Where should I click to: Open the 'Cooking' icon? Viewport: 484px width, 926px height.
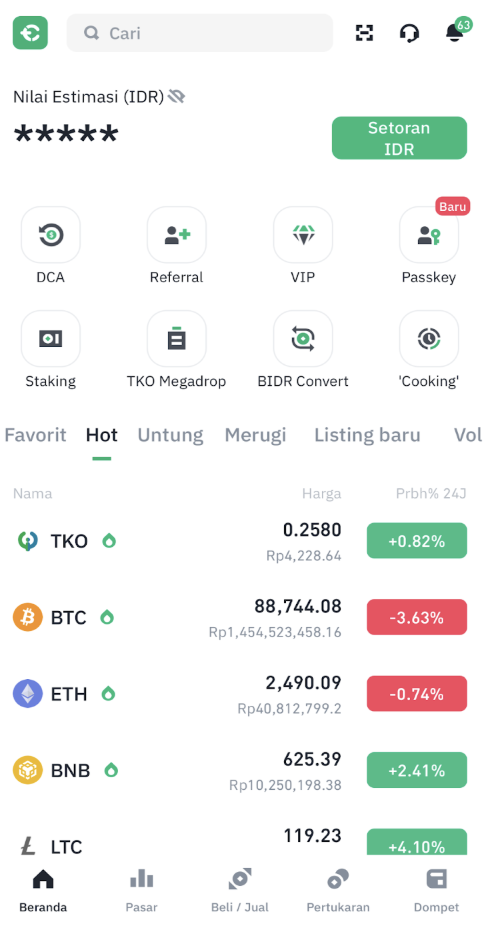(429, 338)
